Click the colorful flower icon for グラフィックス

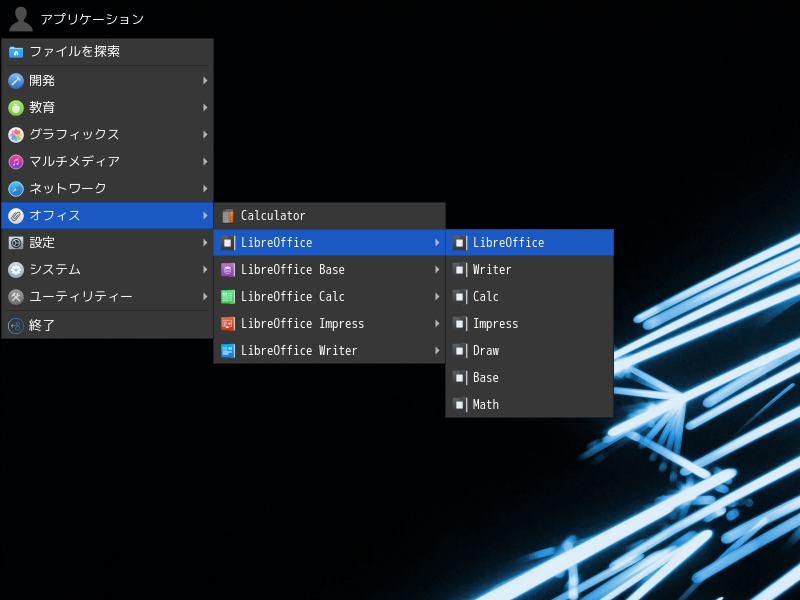pyautogui.click(x=16, y=135)
